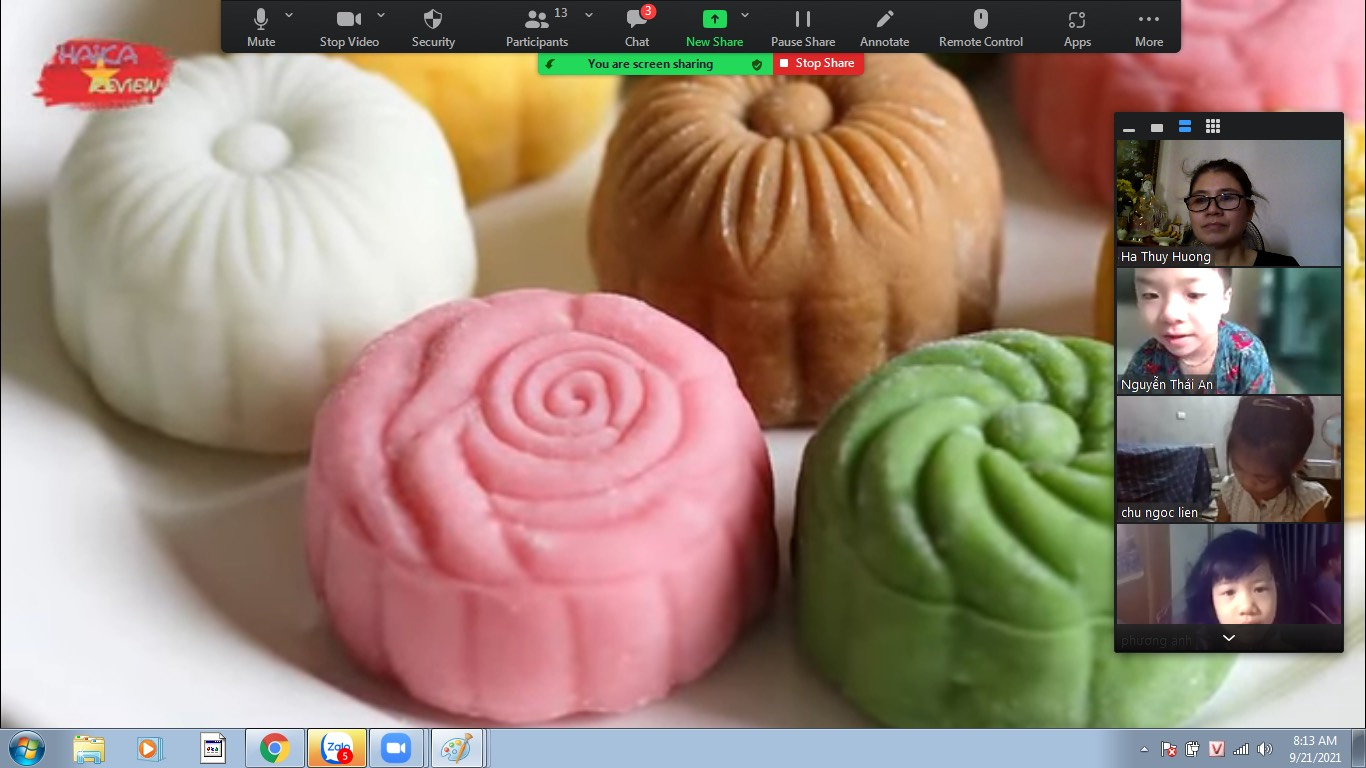The width and height of the screenshot is (1366, 768).
Task: Stop Video camera button
Action: [349, 27]
